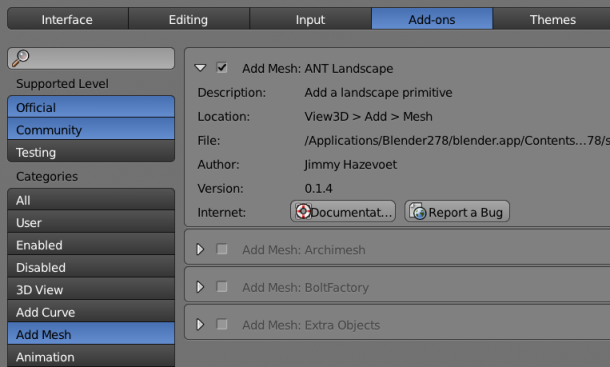610x367 pixels.
Task: Click the 'View3D > Add > Mesh' location
Action: 368,116
